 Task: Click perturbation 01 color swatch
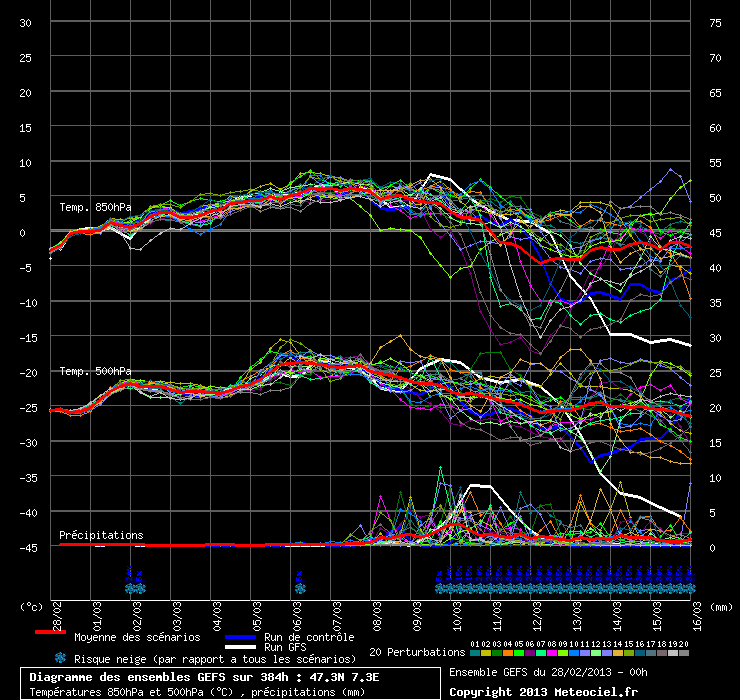point(475,653)
